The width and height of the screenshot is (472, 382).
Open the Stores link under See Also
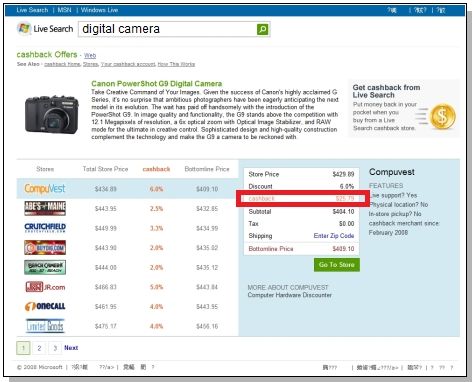click(x=90, y=64)
